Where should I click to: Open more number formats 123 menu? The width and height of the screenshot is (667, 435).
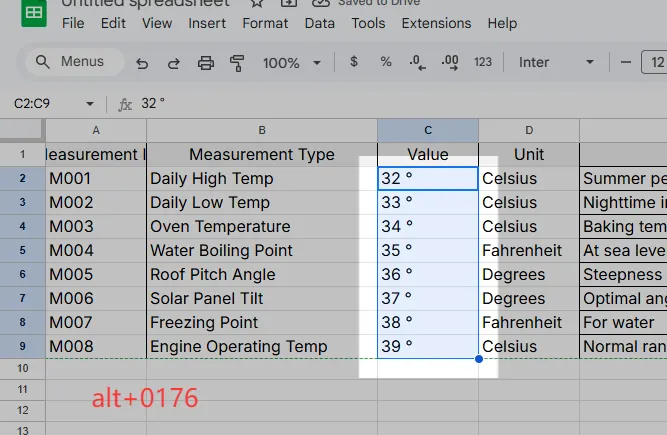(483, 62)
